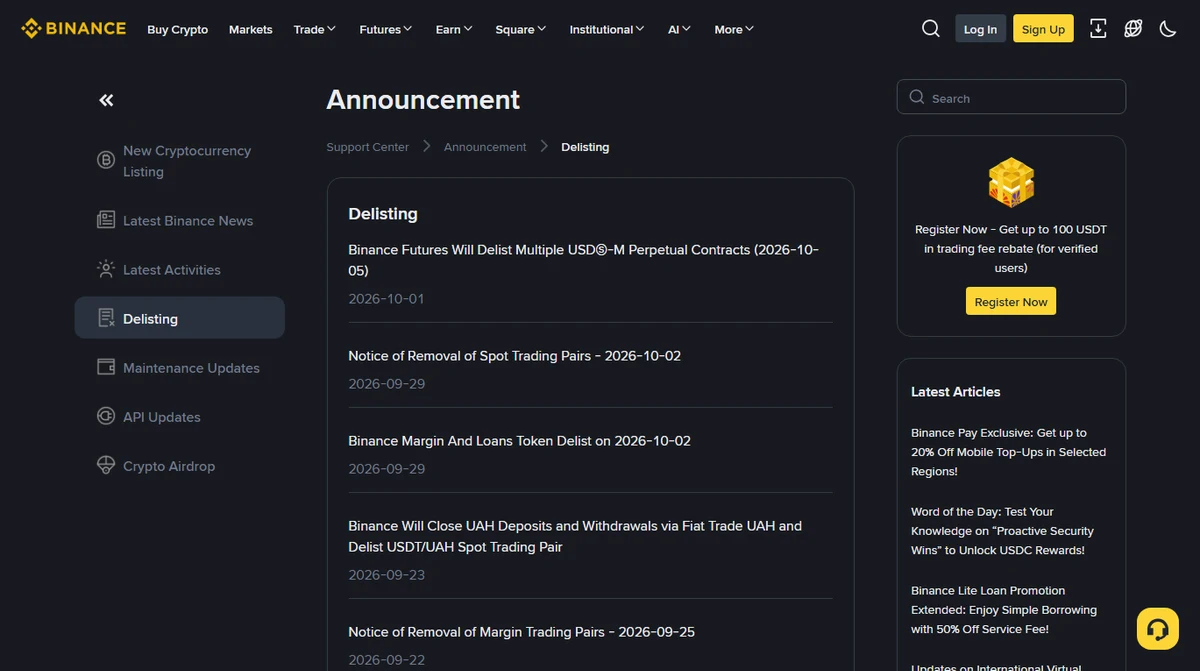
Task: Click the Delisting section heading
Action: point(383,214)
